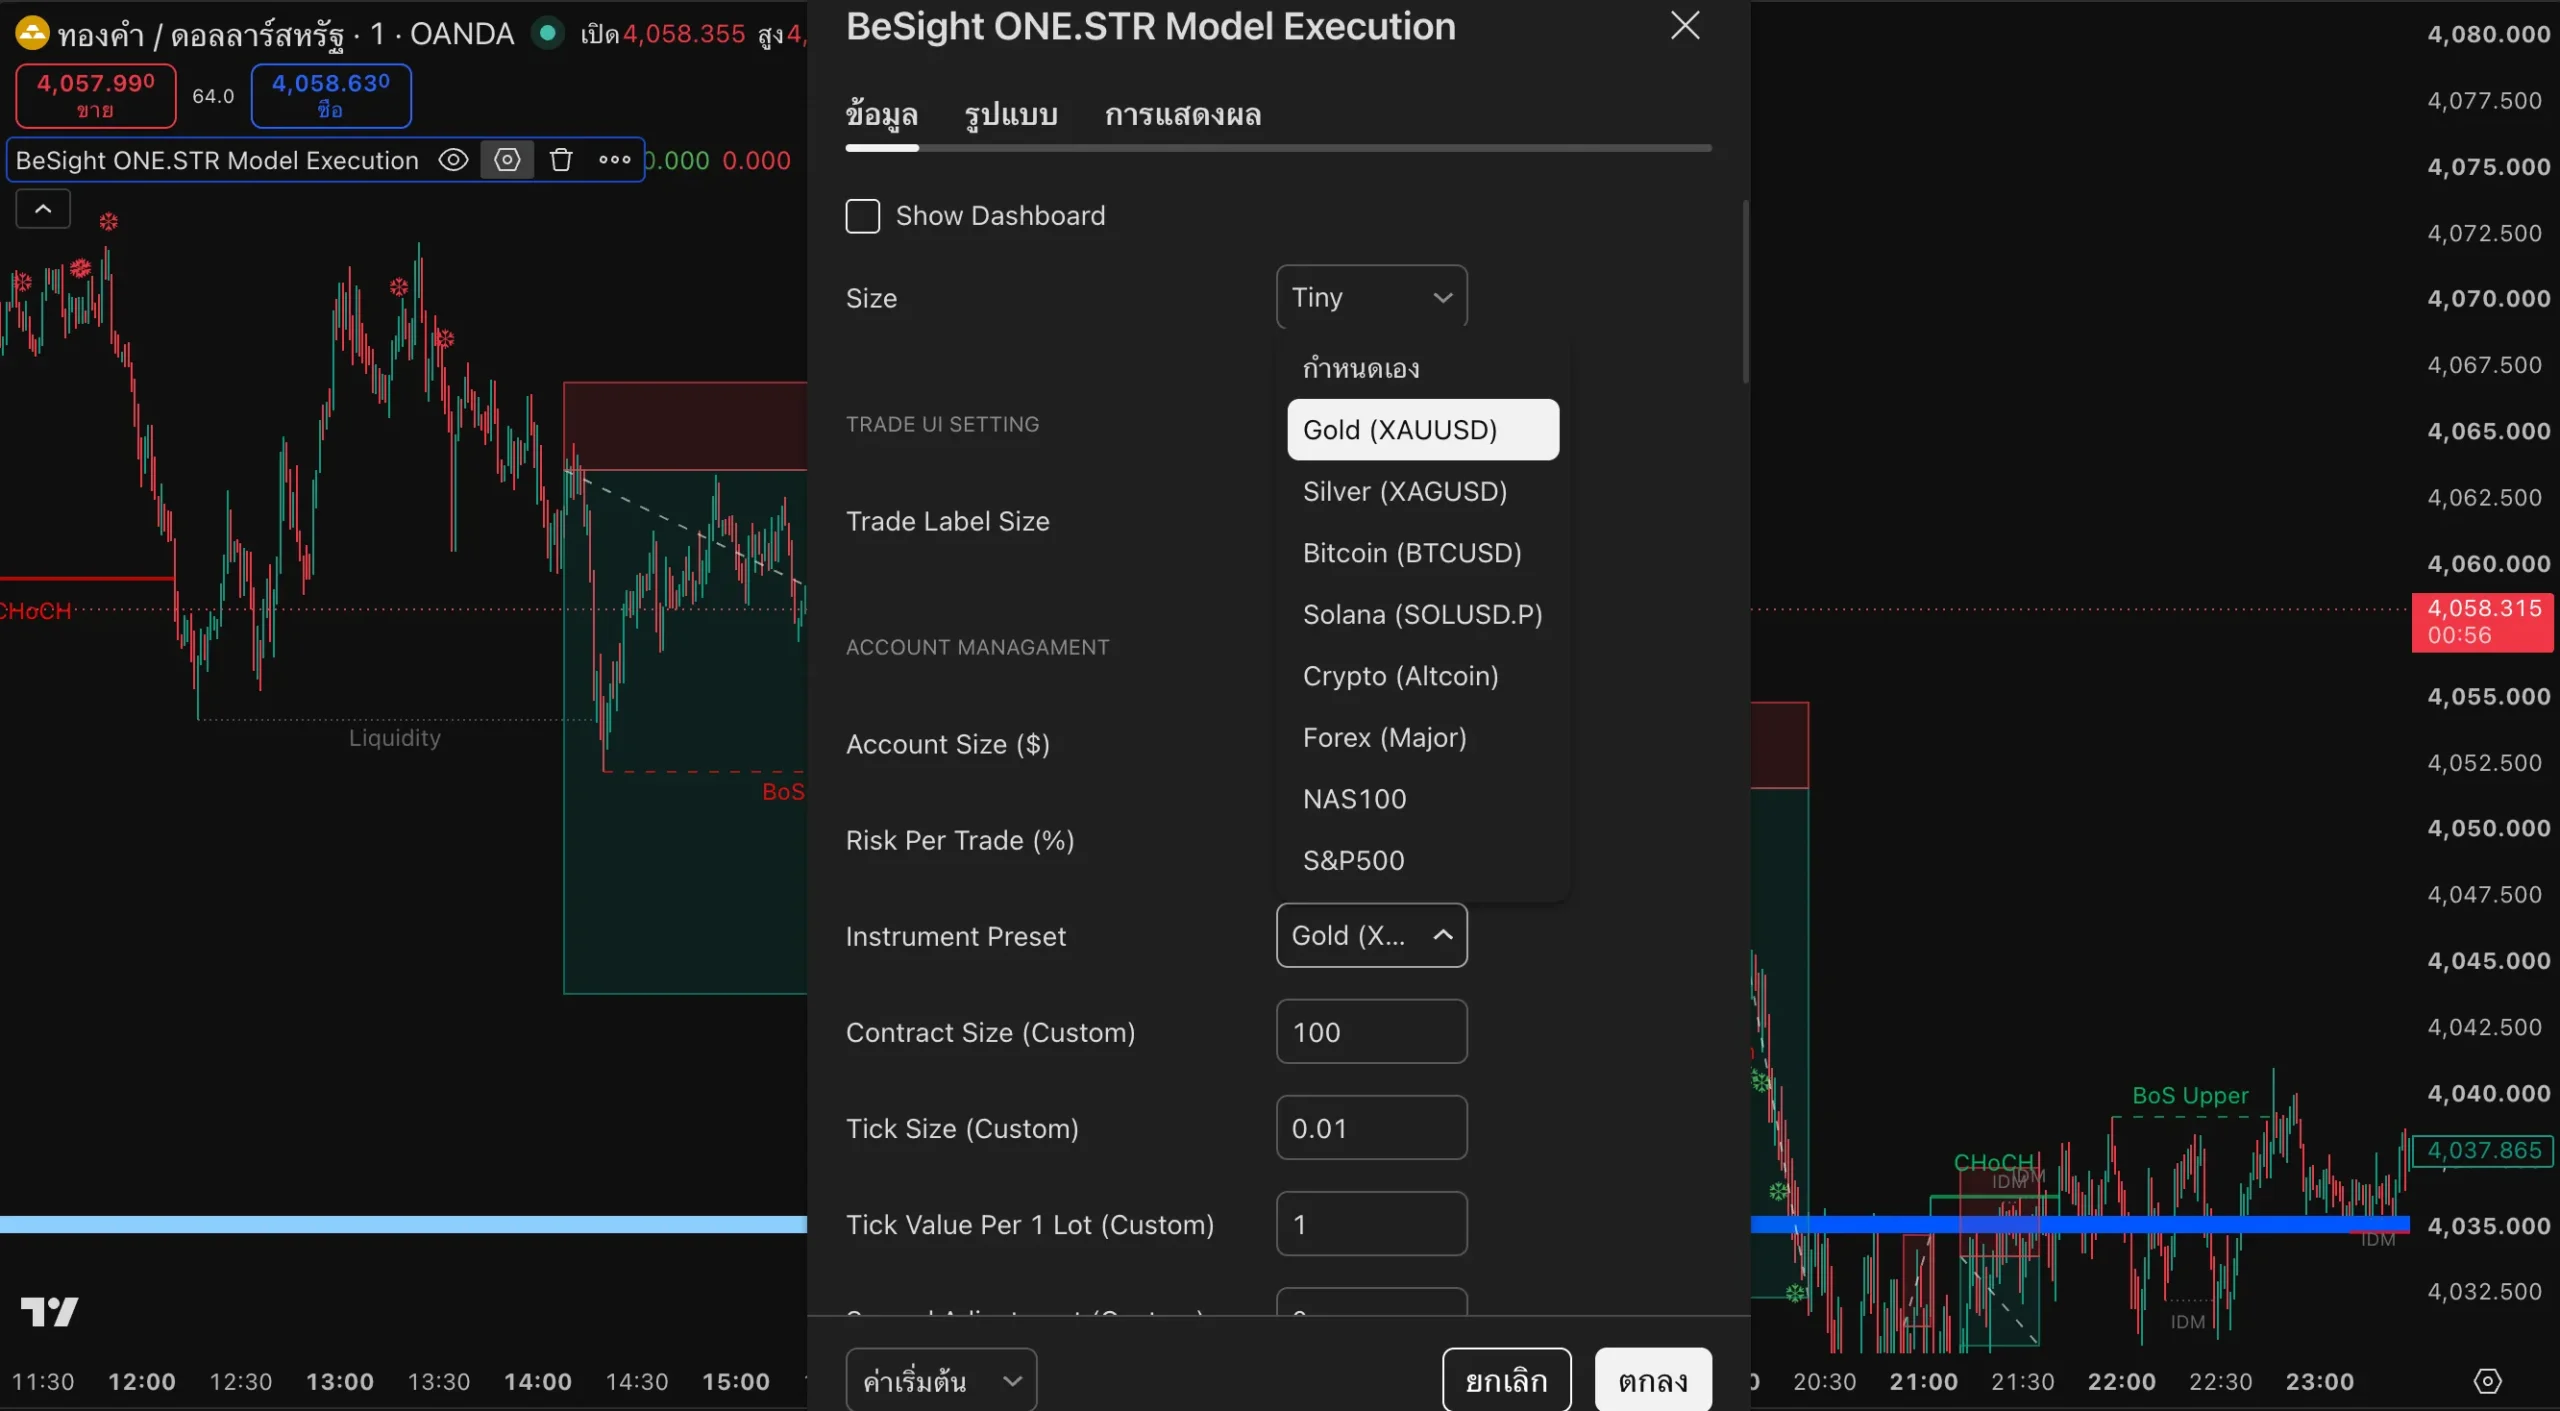Image resolution: width=2560 pixels, height=1411 pixels.
Task: Click the current price label 4,058.315
Action: (x=2483, y=621)
